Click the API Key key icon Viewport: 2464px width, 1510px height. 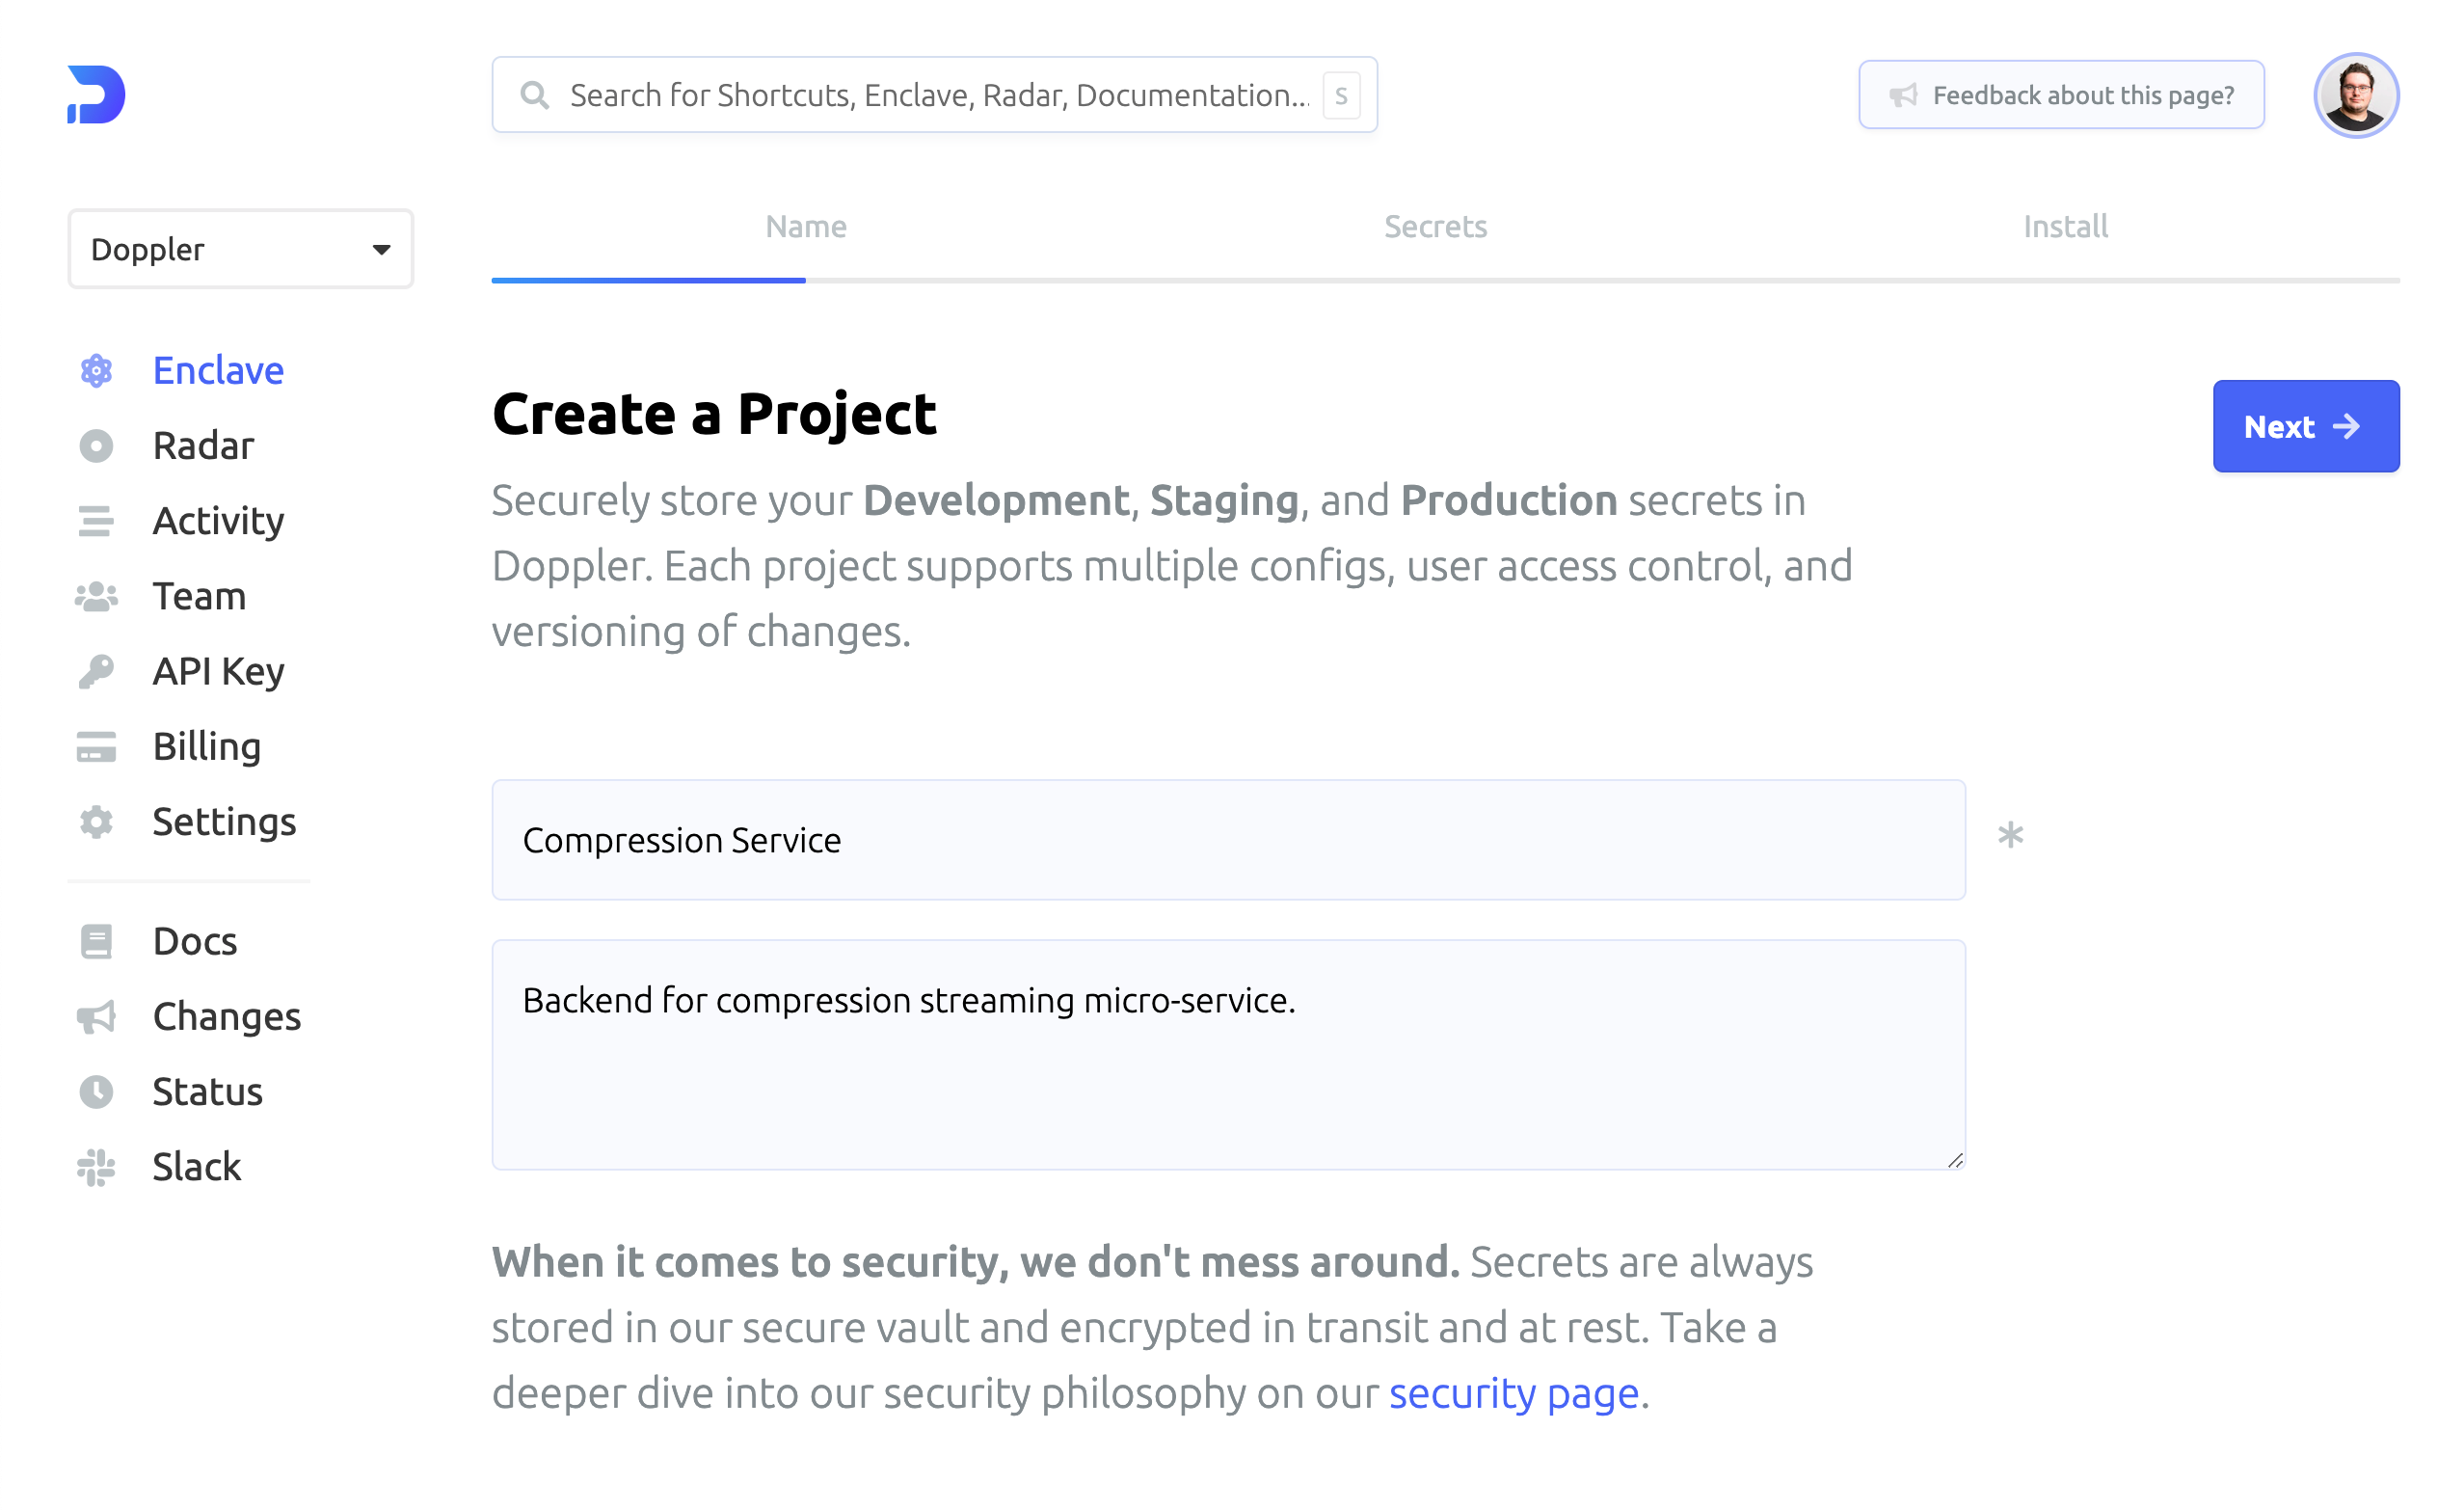[x=96, y=672]
